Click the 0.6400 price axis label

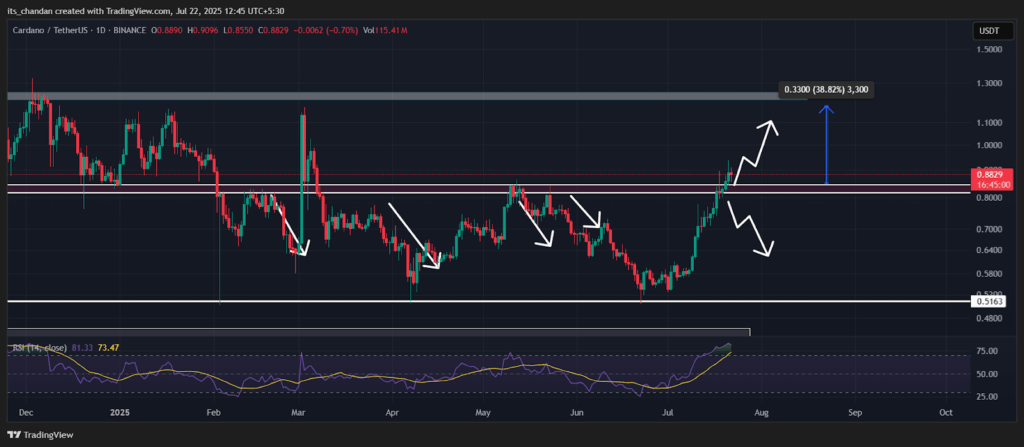[x=987, y=250]
